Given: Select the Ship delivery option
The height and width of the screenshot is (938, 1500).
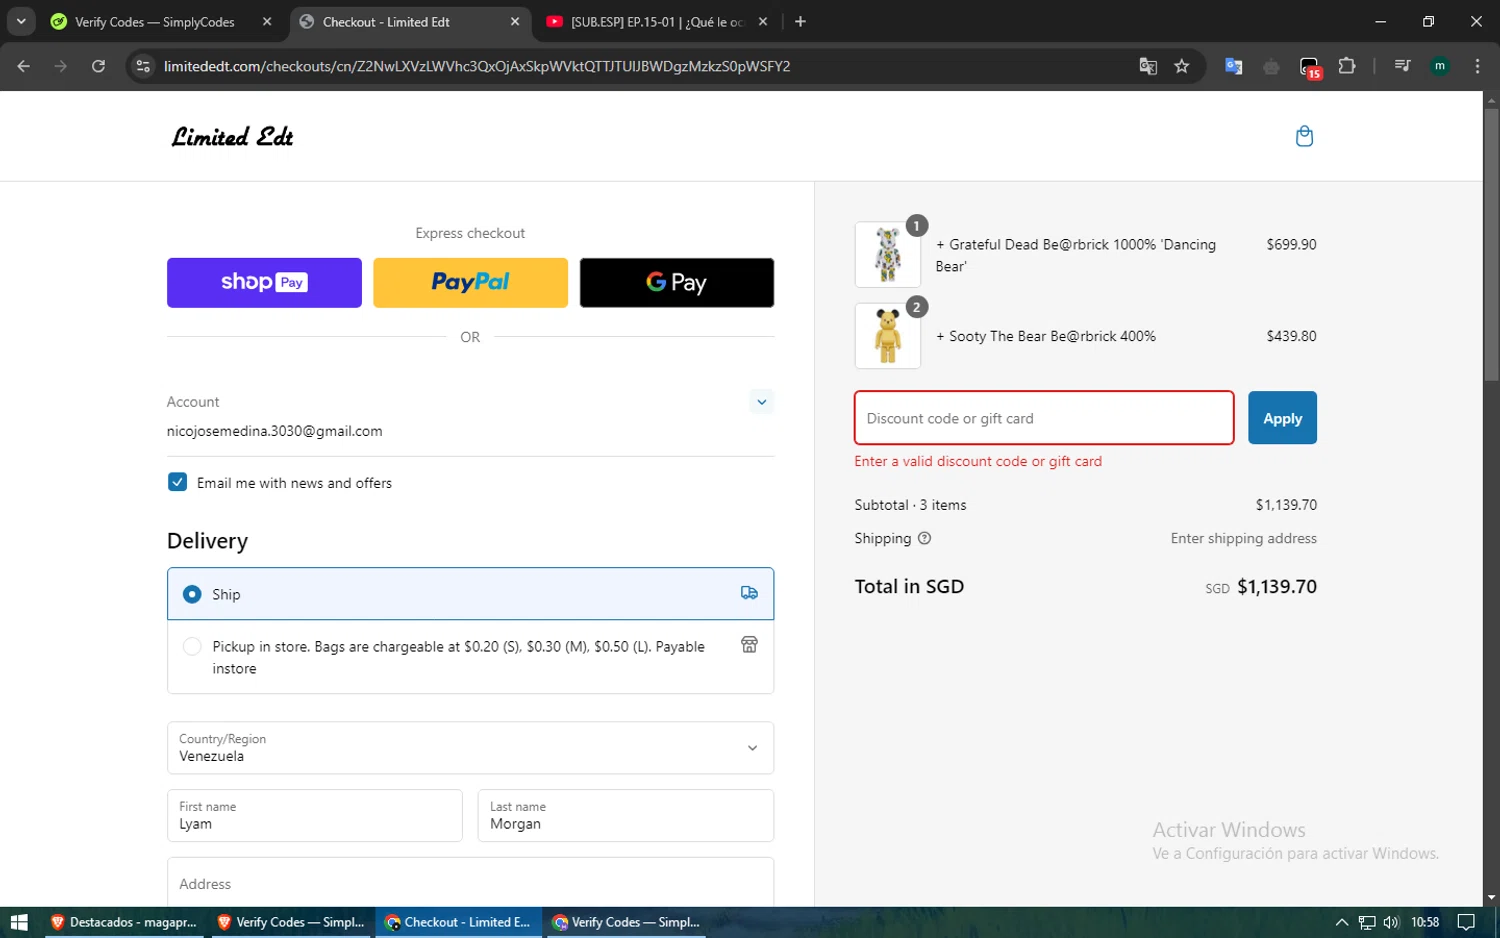Looking at the screenshot, I should pyautogui.click(x=470, y=594).
